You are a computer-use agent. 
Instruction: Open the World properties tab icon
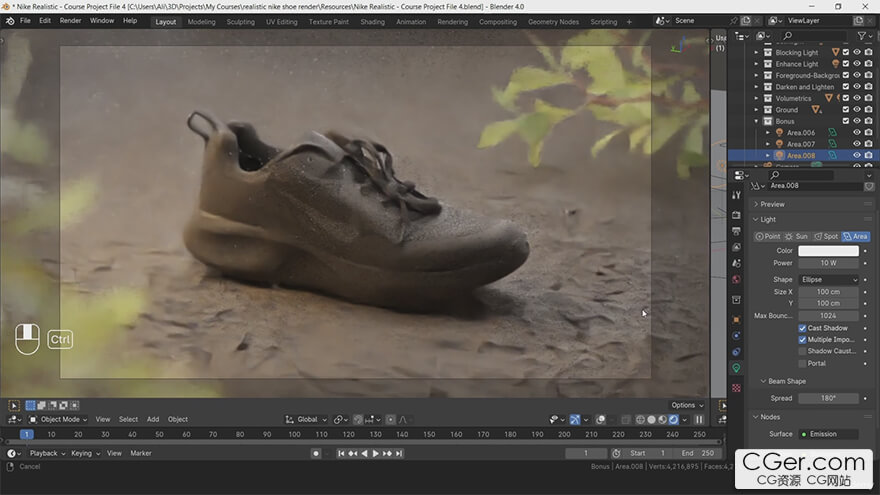click(x=736, y=279)
